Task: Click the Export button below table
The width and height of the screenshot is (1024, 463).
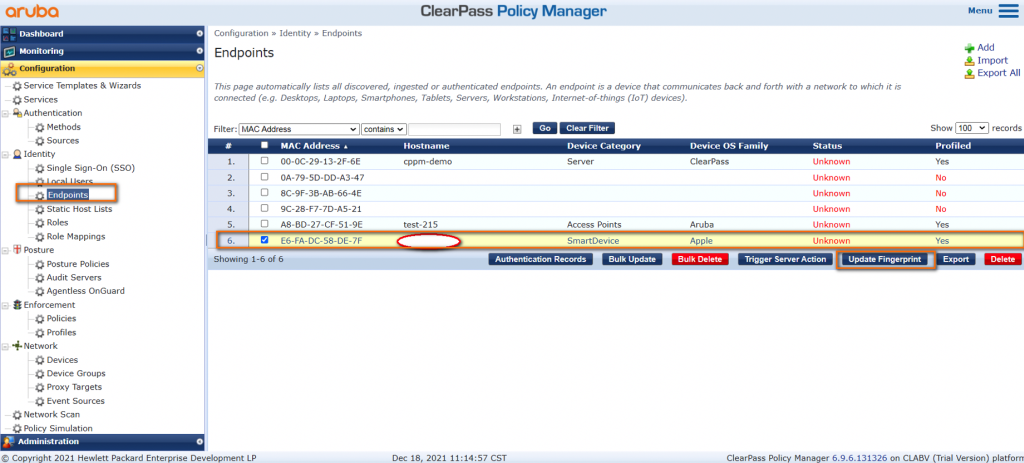Action: [x=956, y=259]
